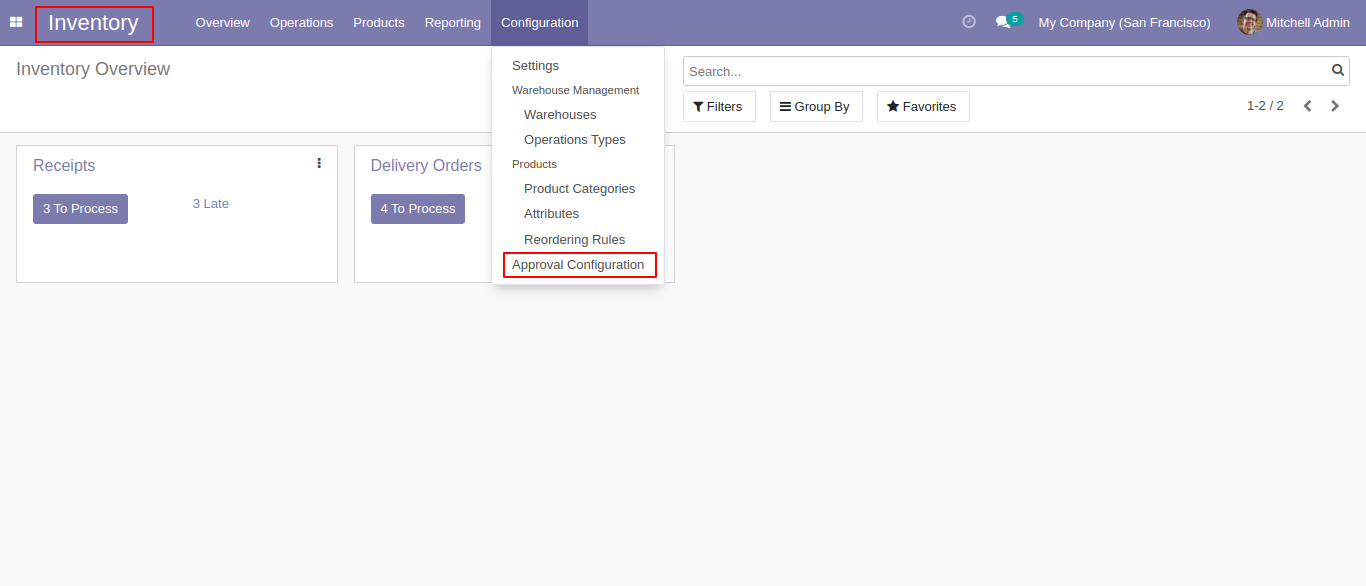Screen dimensions: 1366x586
Task: Click the 3 To Process button
Action: click(x=80, y=209)
